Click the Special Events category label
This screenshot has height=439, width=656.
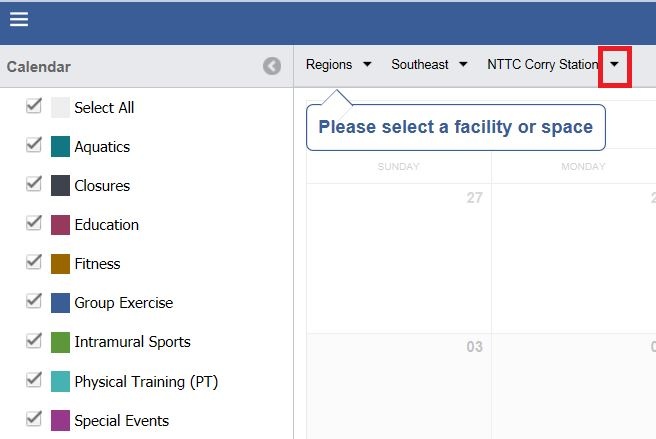click(121, 420)
